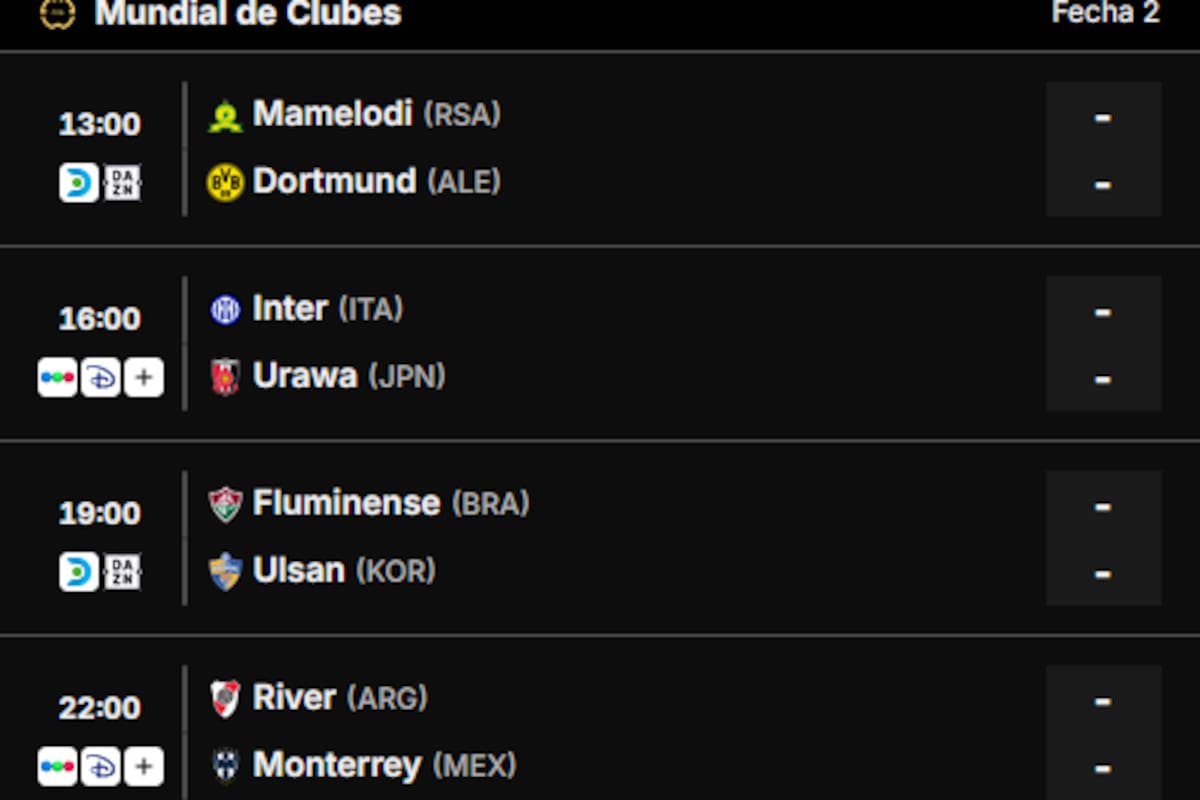Image resolution: width=1200 pixels, height=800 pixels.
Task: Open the River vs Monterrey match via 22:00
Action: click(102, 708)
